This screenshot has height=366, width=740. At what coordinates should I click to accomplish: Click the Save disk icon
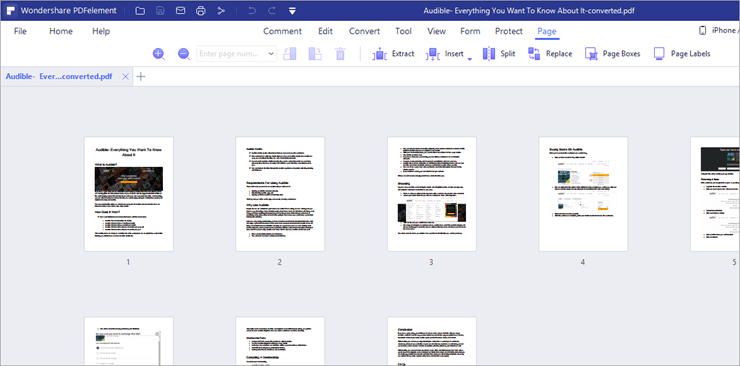160,11
